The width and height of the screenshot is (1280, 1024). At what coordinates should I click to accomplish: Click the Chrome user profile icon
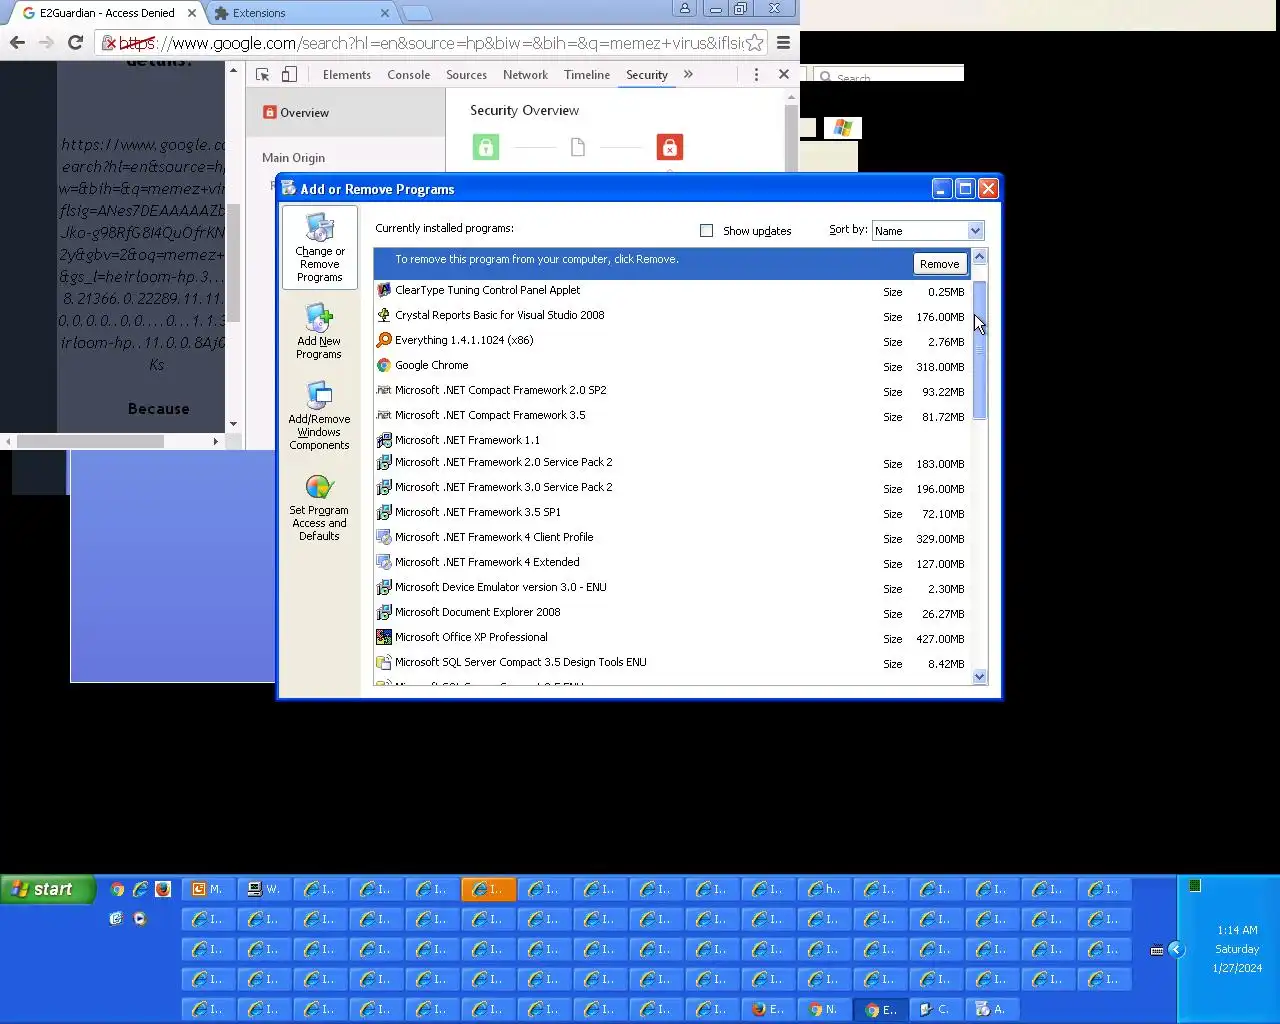[x=685, y=8]
